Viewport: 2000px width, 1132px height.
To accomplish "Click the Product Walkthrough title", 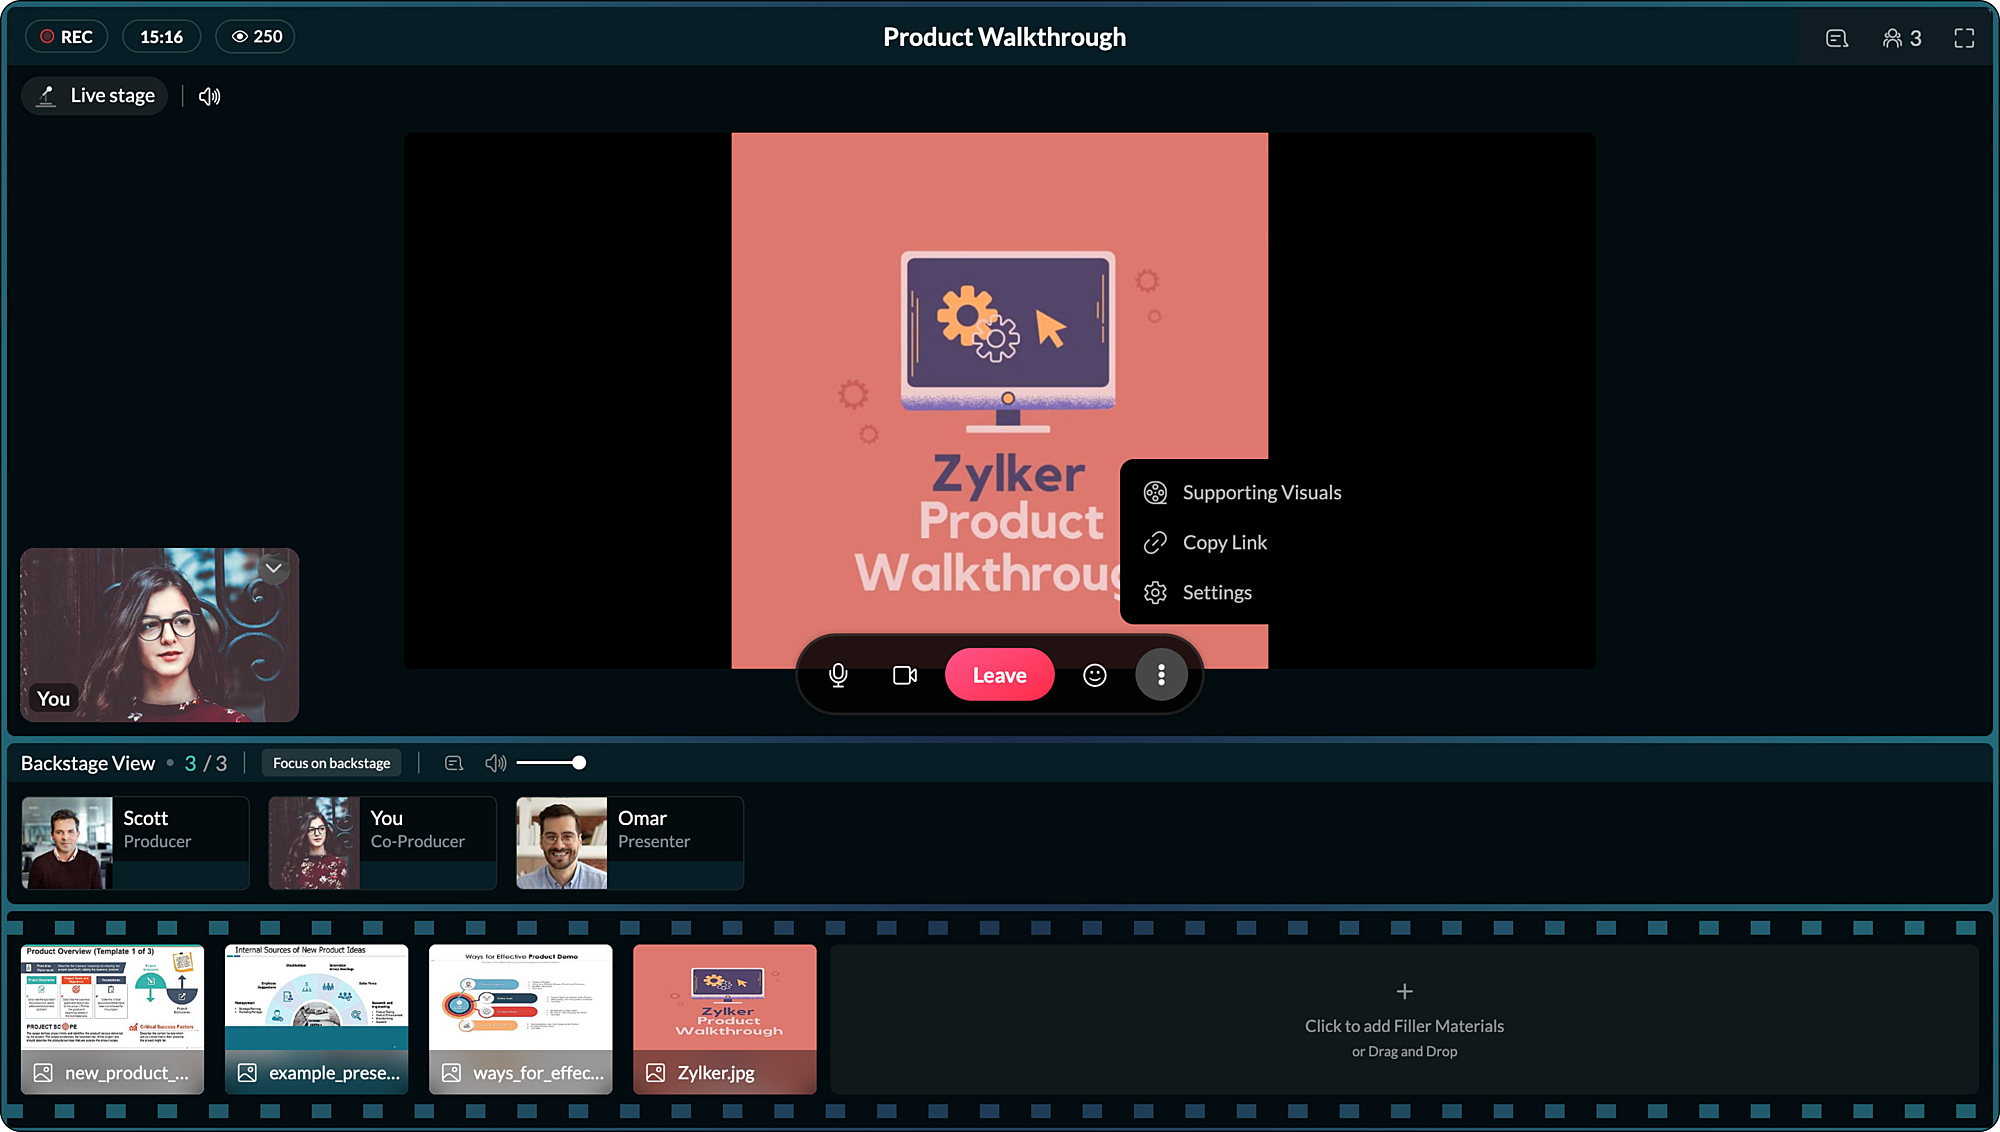I will 1004,37.
